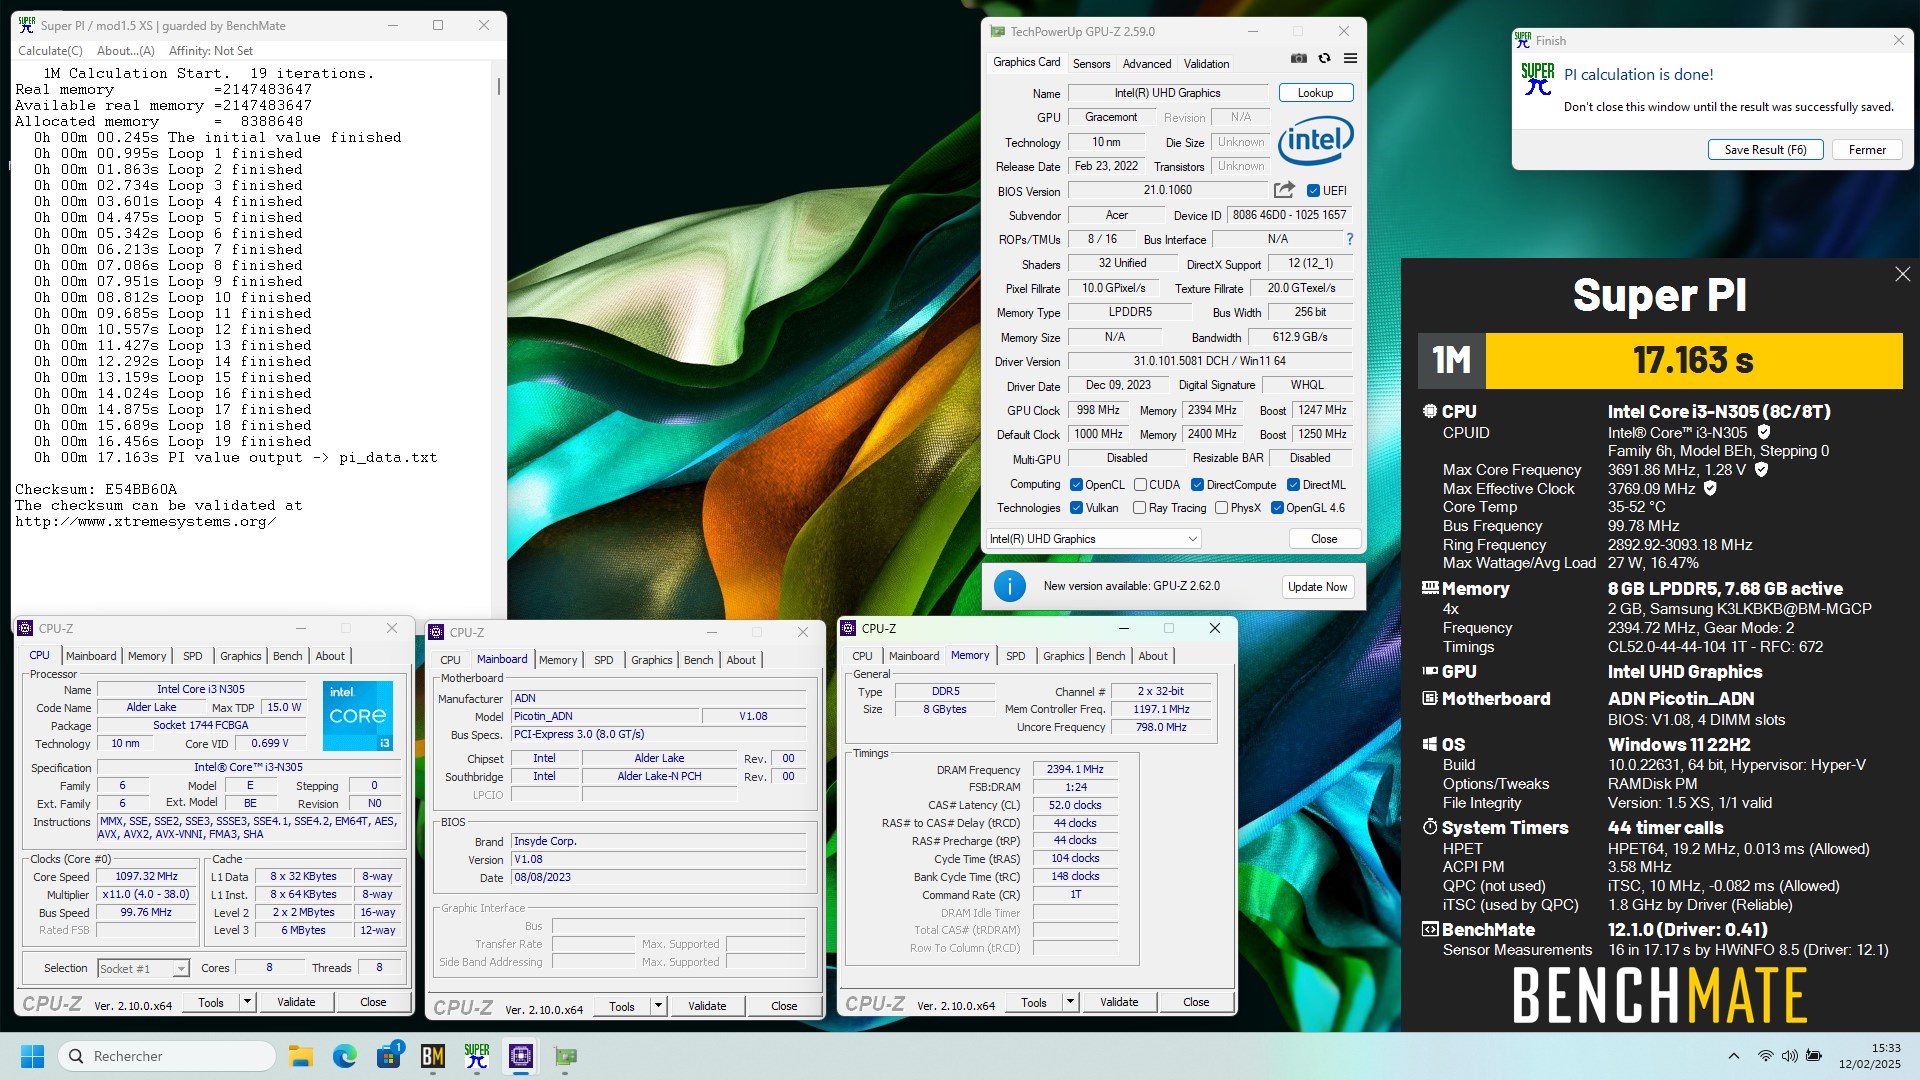Image resolution: width=1920 pixels, height=1080 pixels.
Task: Click shield icon beside Max Core Frequency value
Action: [1761, 469]
